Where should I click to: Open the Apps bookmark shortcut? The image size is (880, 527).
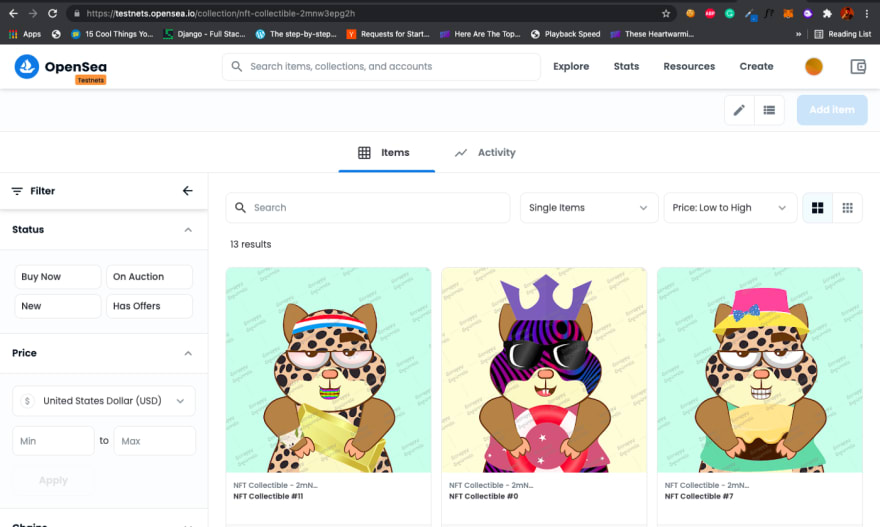pos(25,34)
